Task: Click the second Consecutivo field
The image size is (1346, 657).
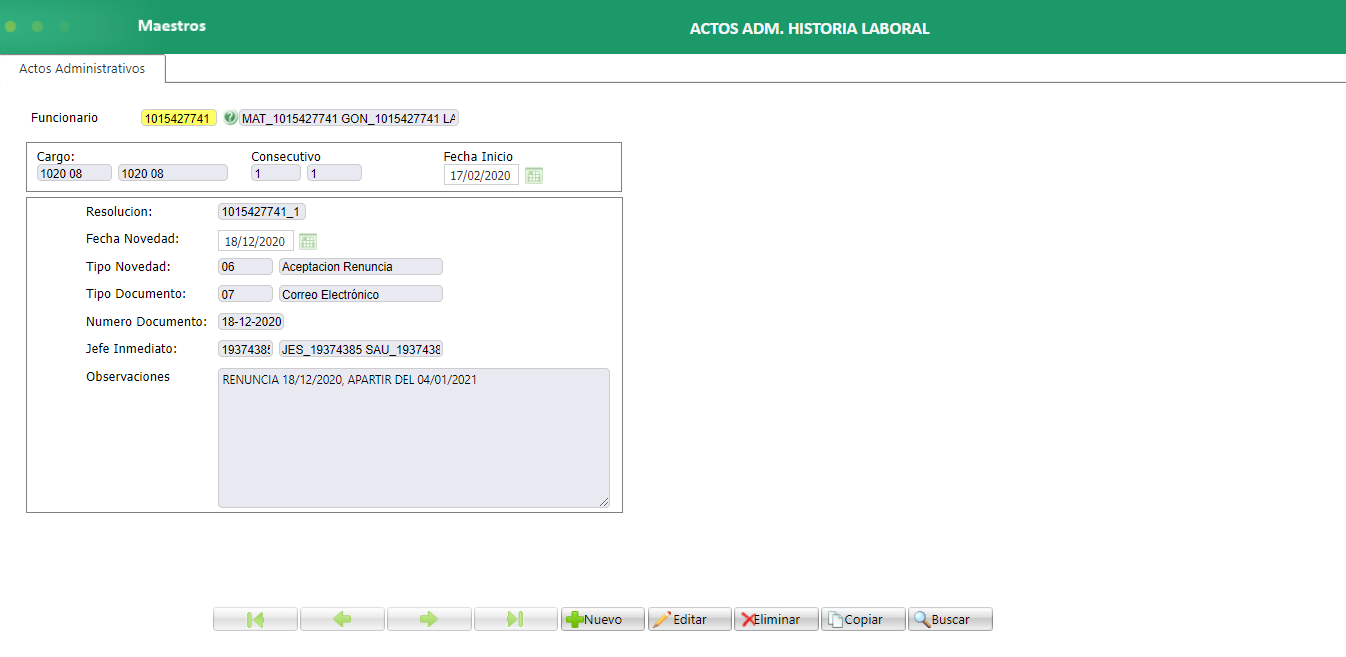Action: (334, 173)
